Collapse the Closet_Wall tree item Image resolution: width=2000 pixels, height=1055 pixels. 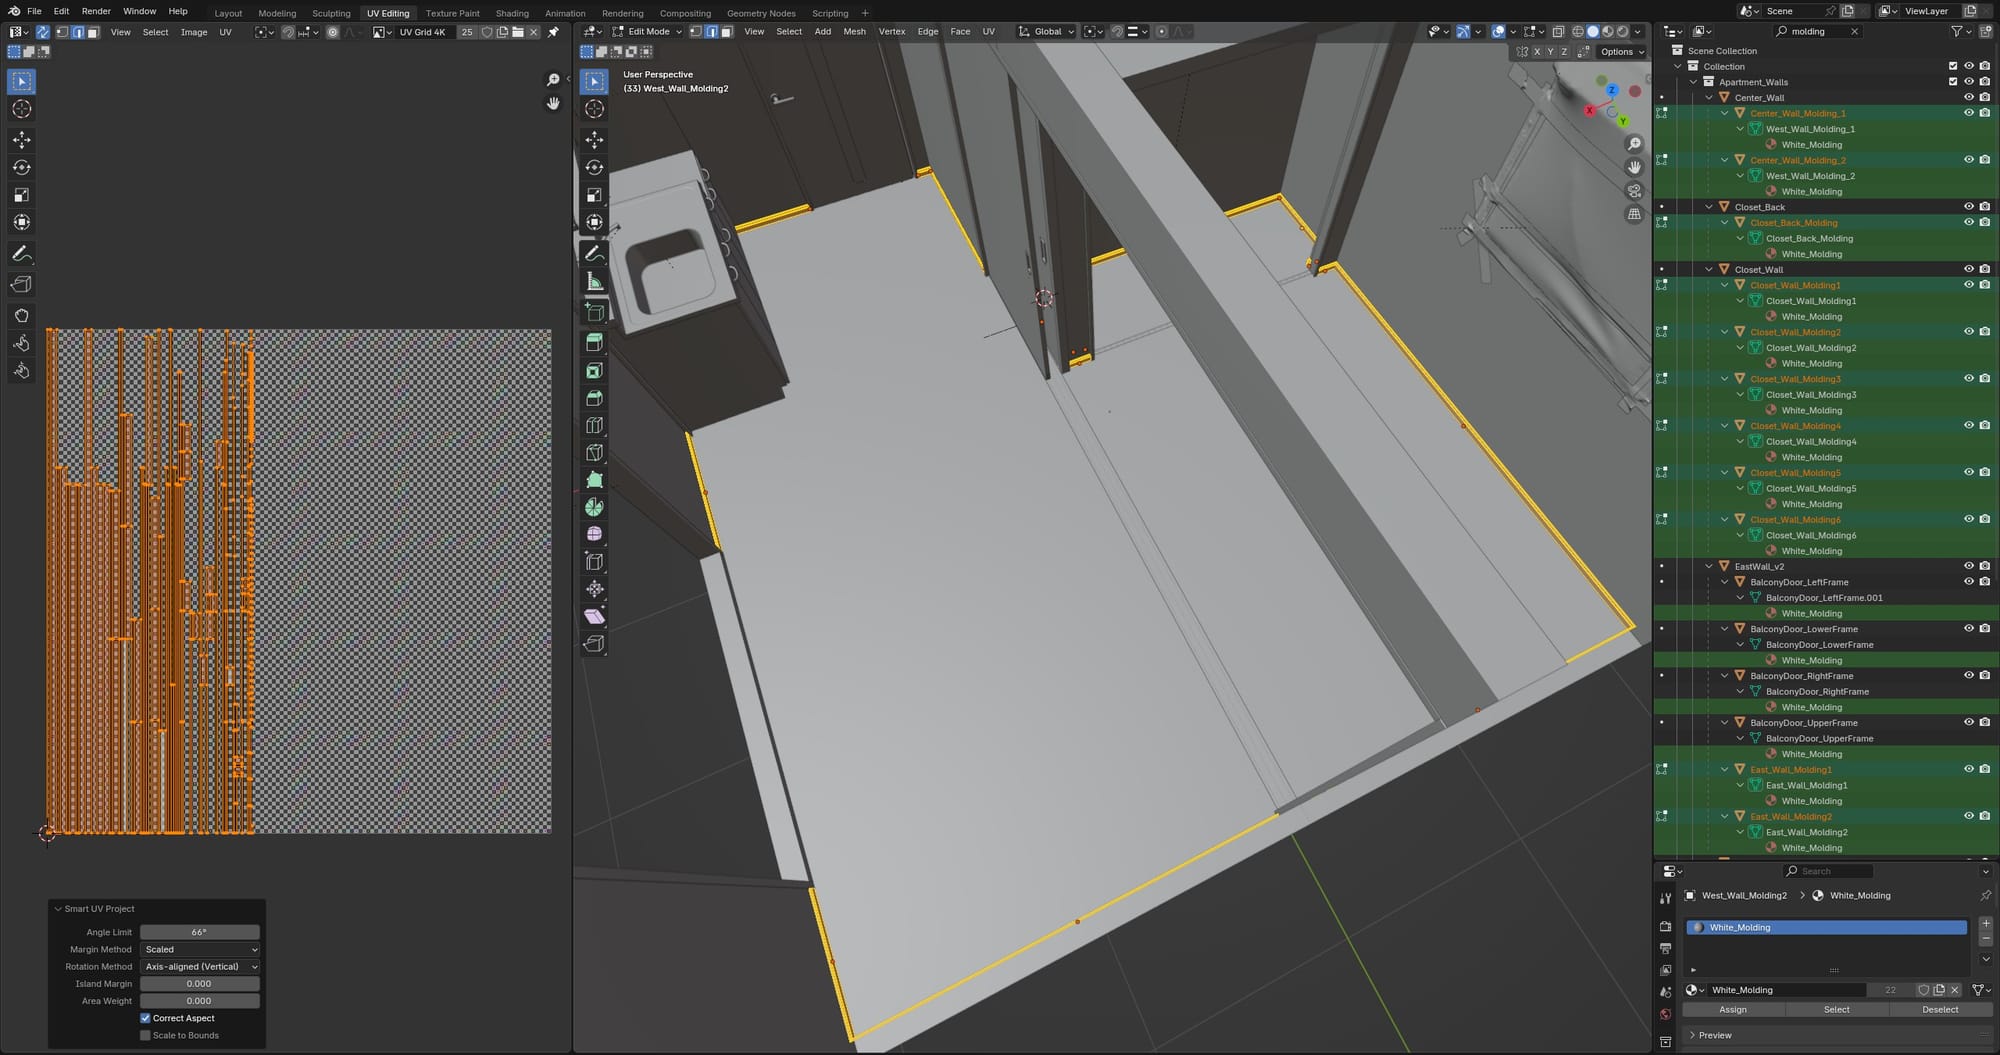(x=1709, y=269)
